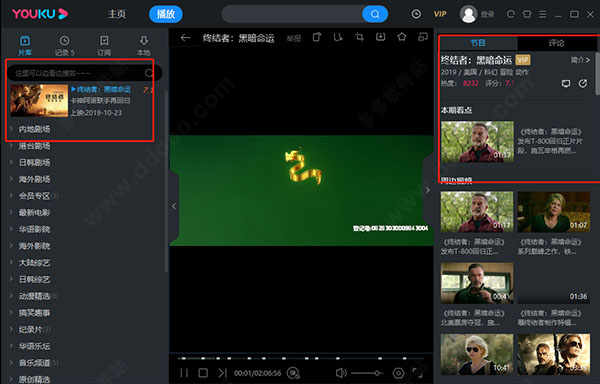The width and height of the screenshot is (600, 384).
Task: Click the video progress bar
Action: (301, 358)
